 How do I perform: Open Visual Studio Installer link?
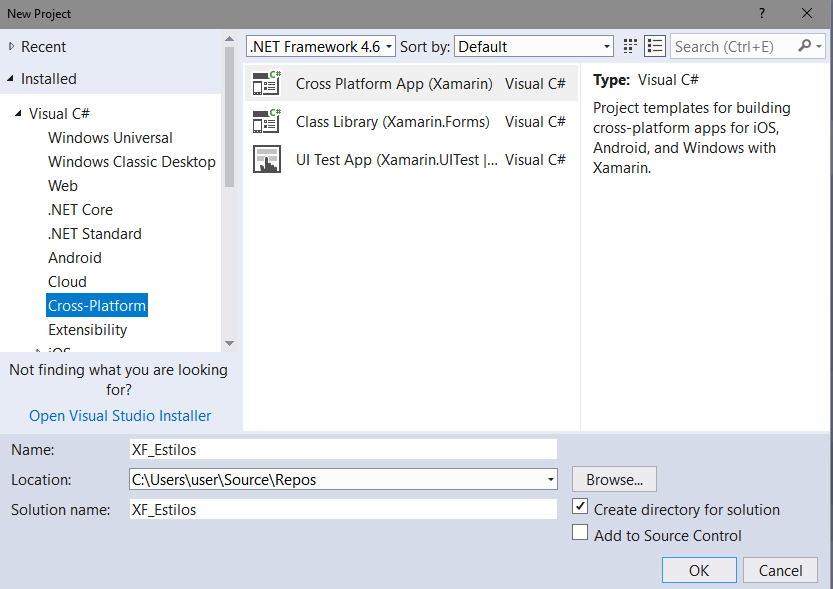120,415
